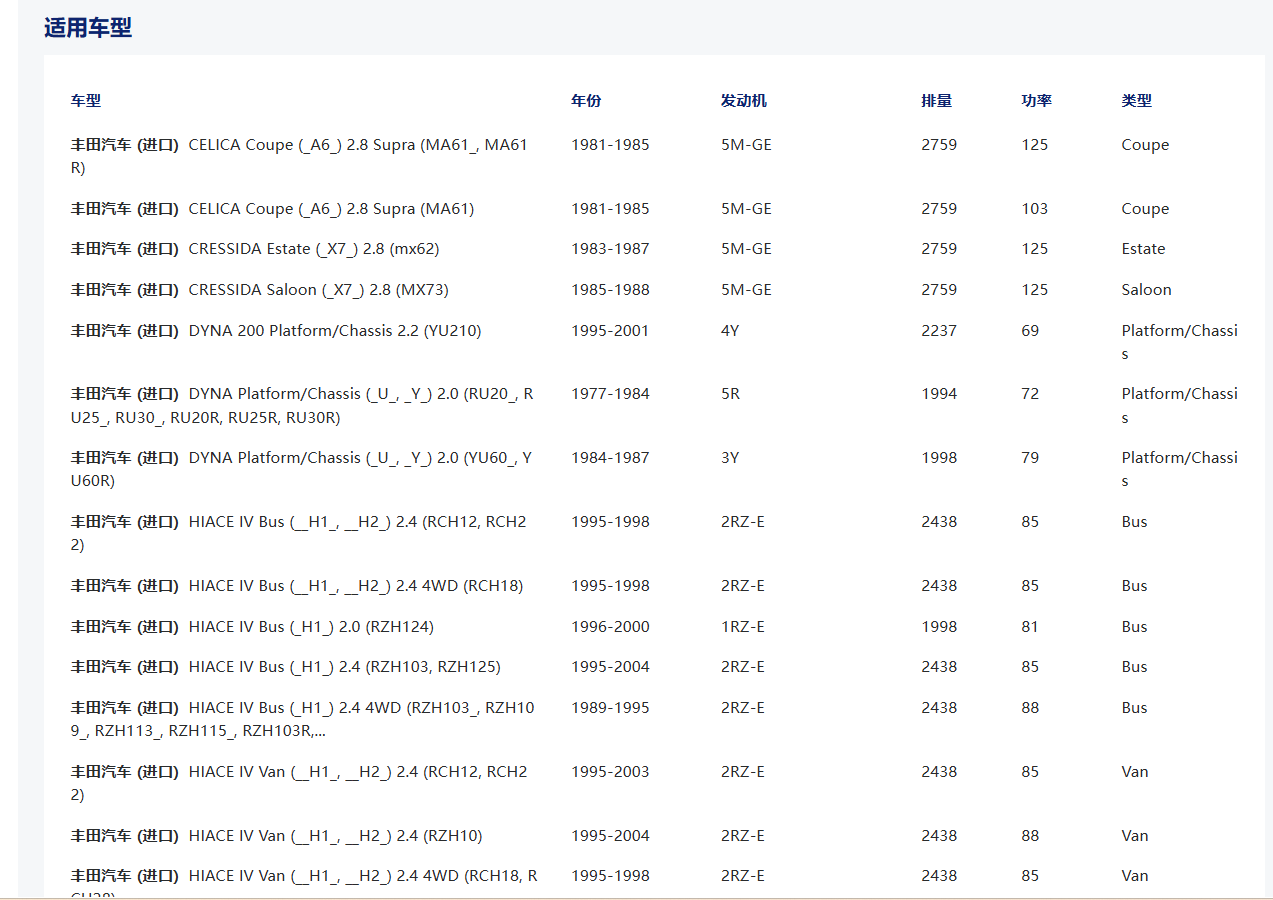This screenshot has height=900, width=1273.
Task: Open the HIACE IV Van 2.4 (RZH10) entry
Action: (335, 836)
